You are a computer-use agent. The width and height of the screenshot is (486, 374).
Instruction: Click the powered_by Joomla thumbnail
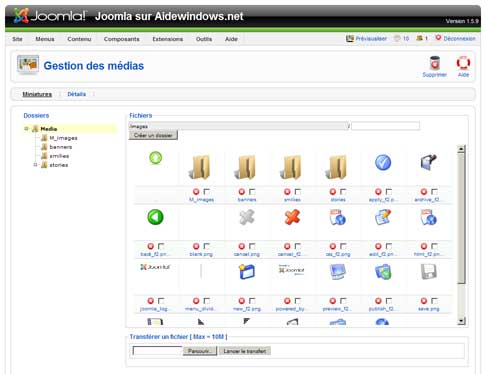tap(292, 270)
